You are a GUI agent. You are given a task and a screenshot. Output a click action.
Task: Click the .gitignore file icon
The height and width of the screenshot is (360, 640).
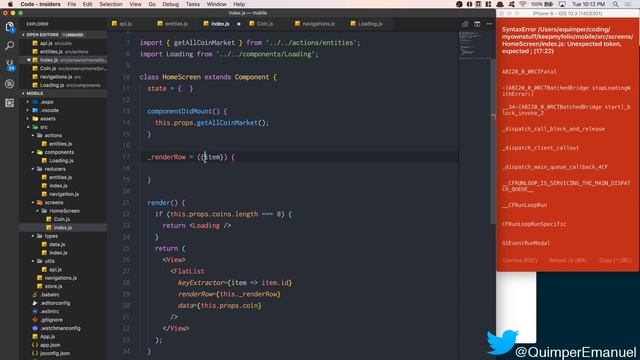[x=35, y=320]
